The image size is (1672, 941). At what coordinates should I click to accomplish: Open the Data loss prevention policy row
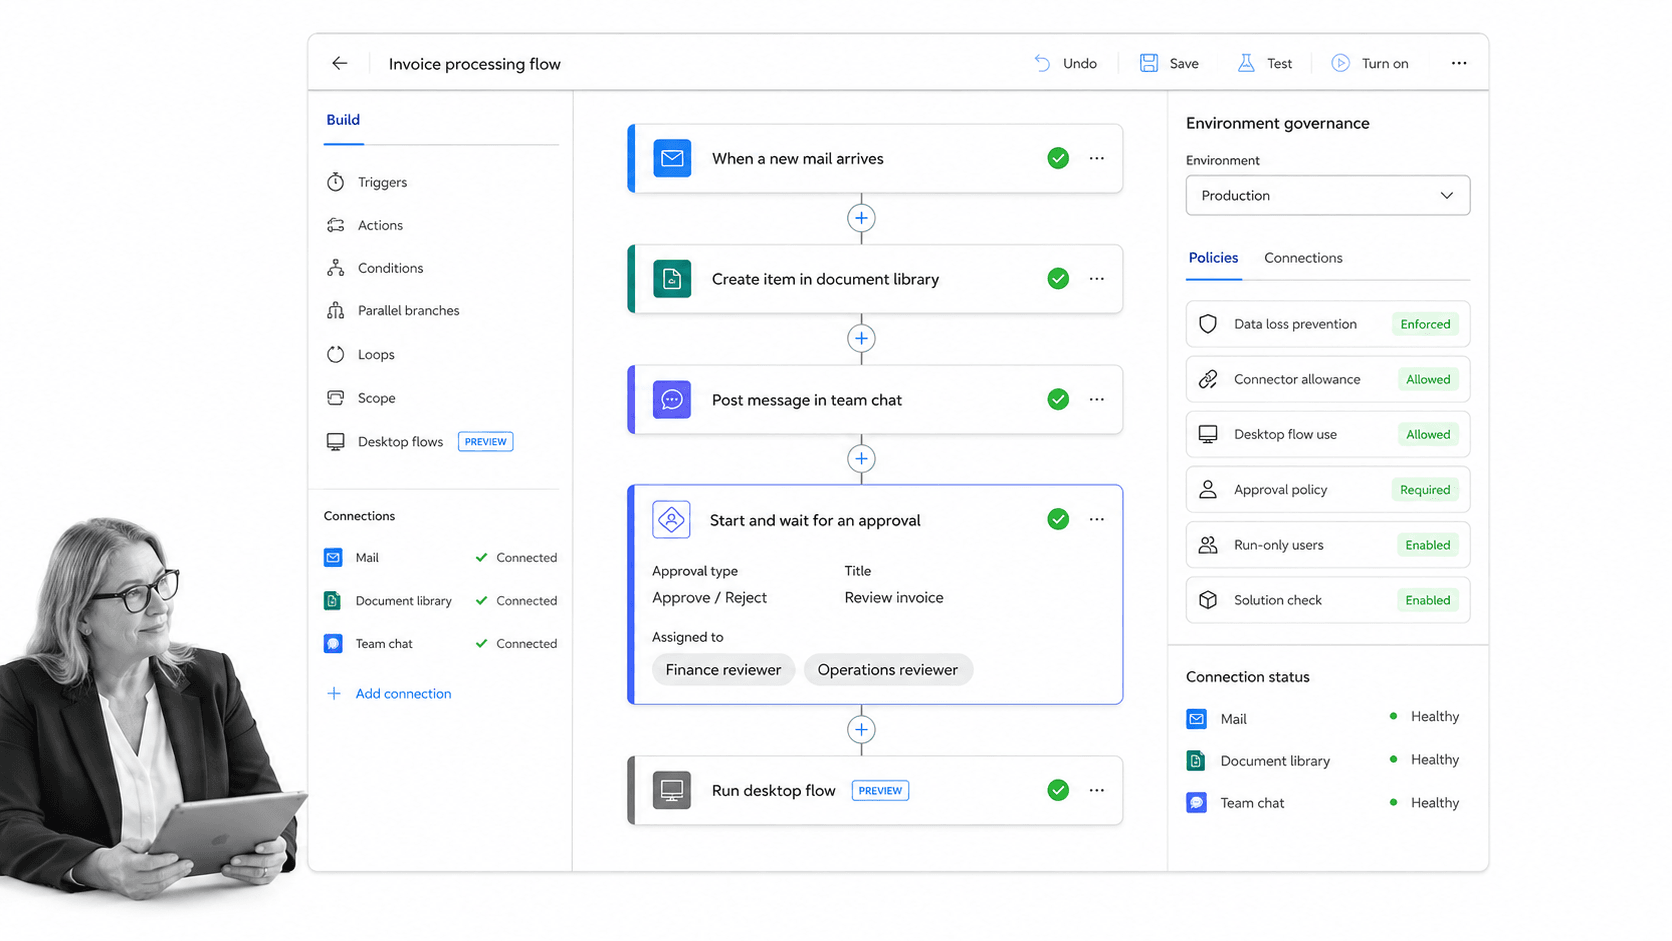1328,324
